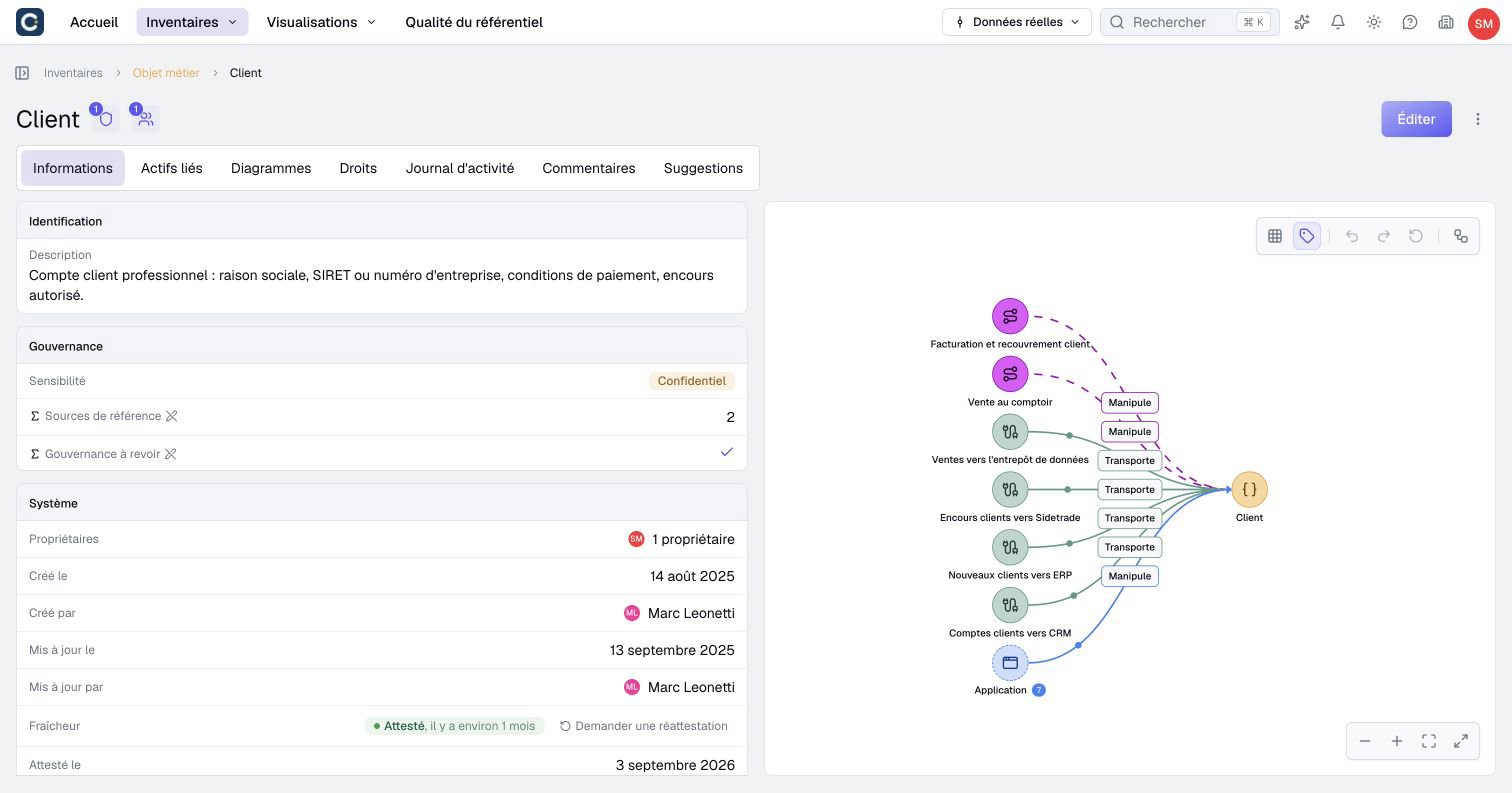Toggle the relationship labels tag icon in the diagram
The height and width of the screenshot is (793, 1512).
[x=1307, y=236]
